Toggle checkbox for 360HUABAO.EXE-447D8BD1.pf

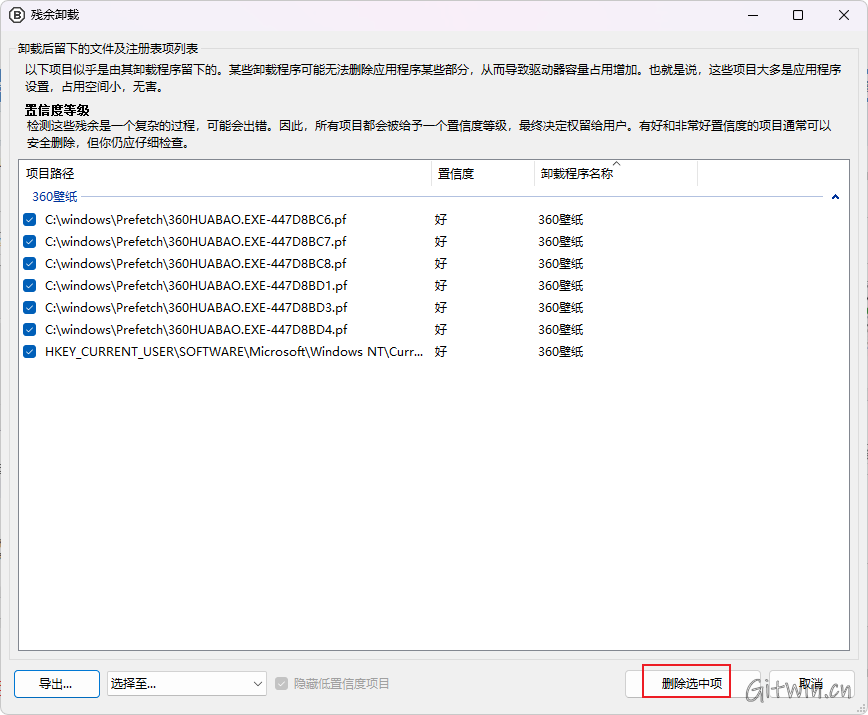30,286
